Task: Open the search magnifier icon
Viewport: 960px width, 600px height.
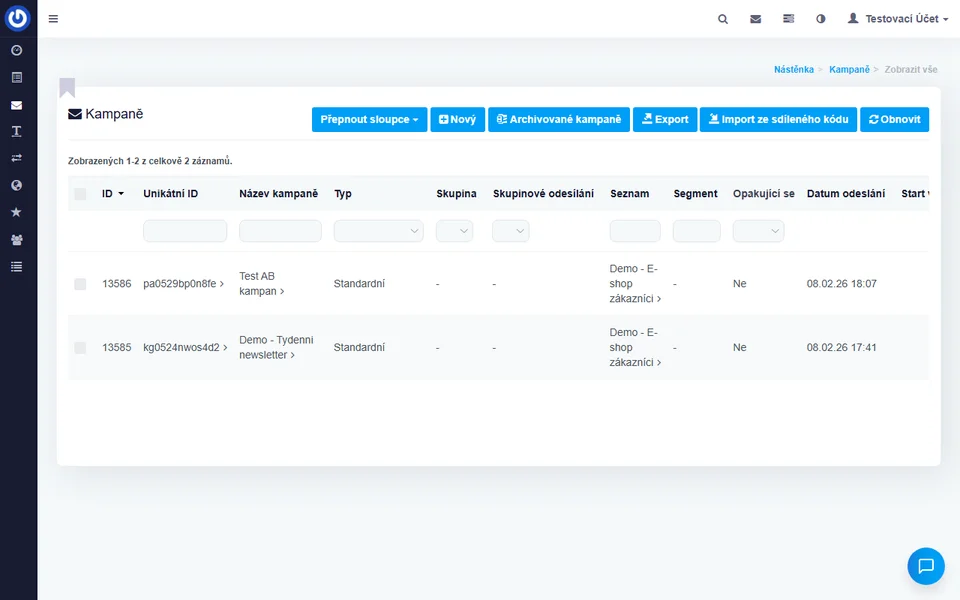Action: tap(723, 19)
